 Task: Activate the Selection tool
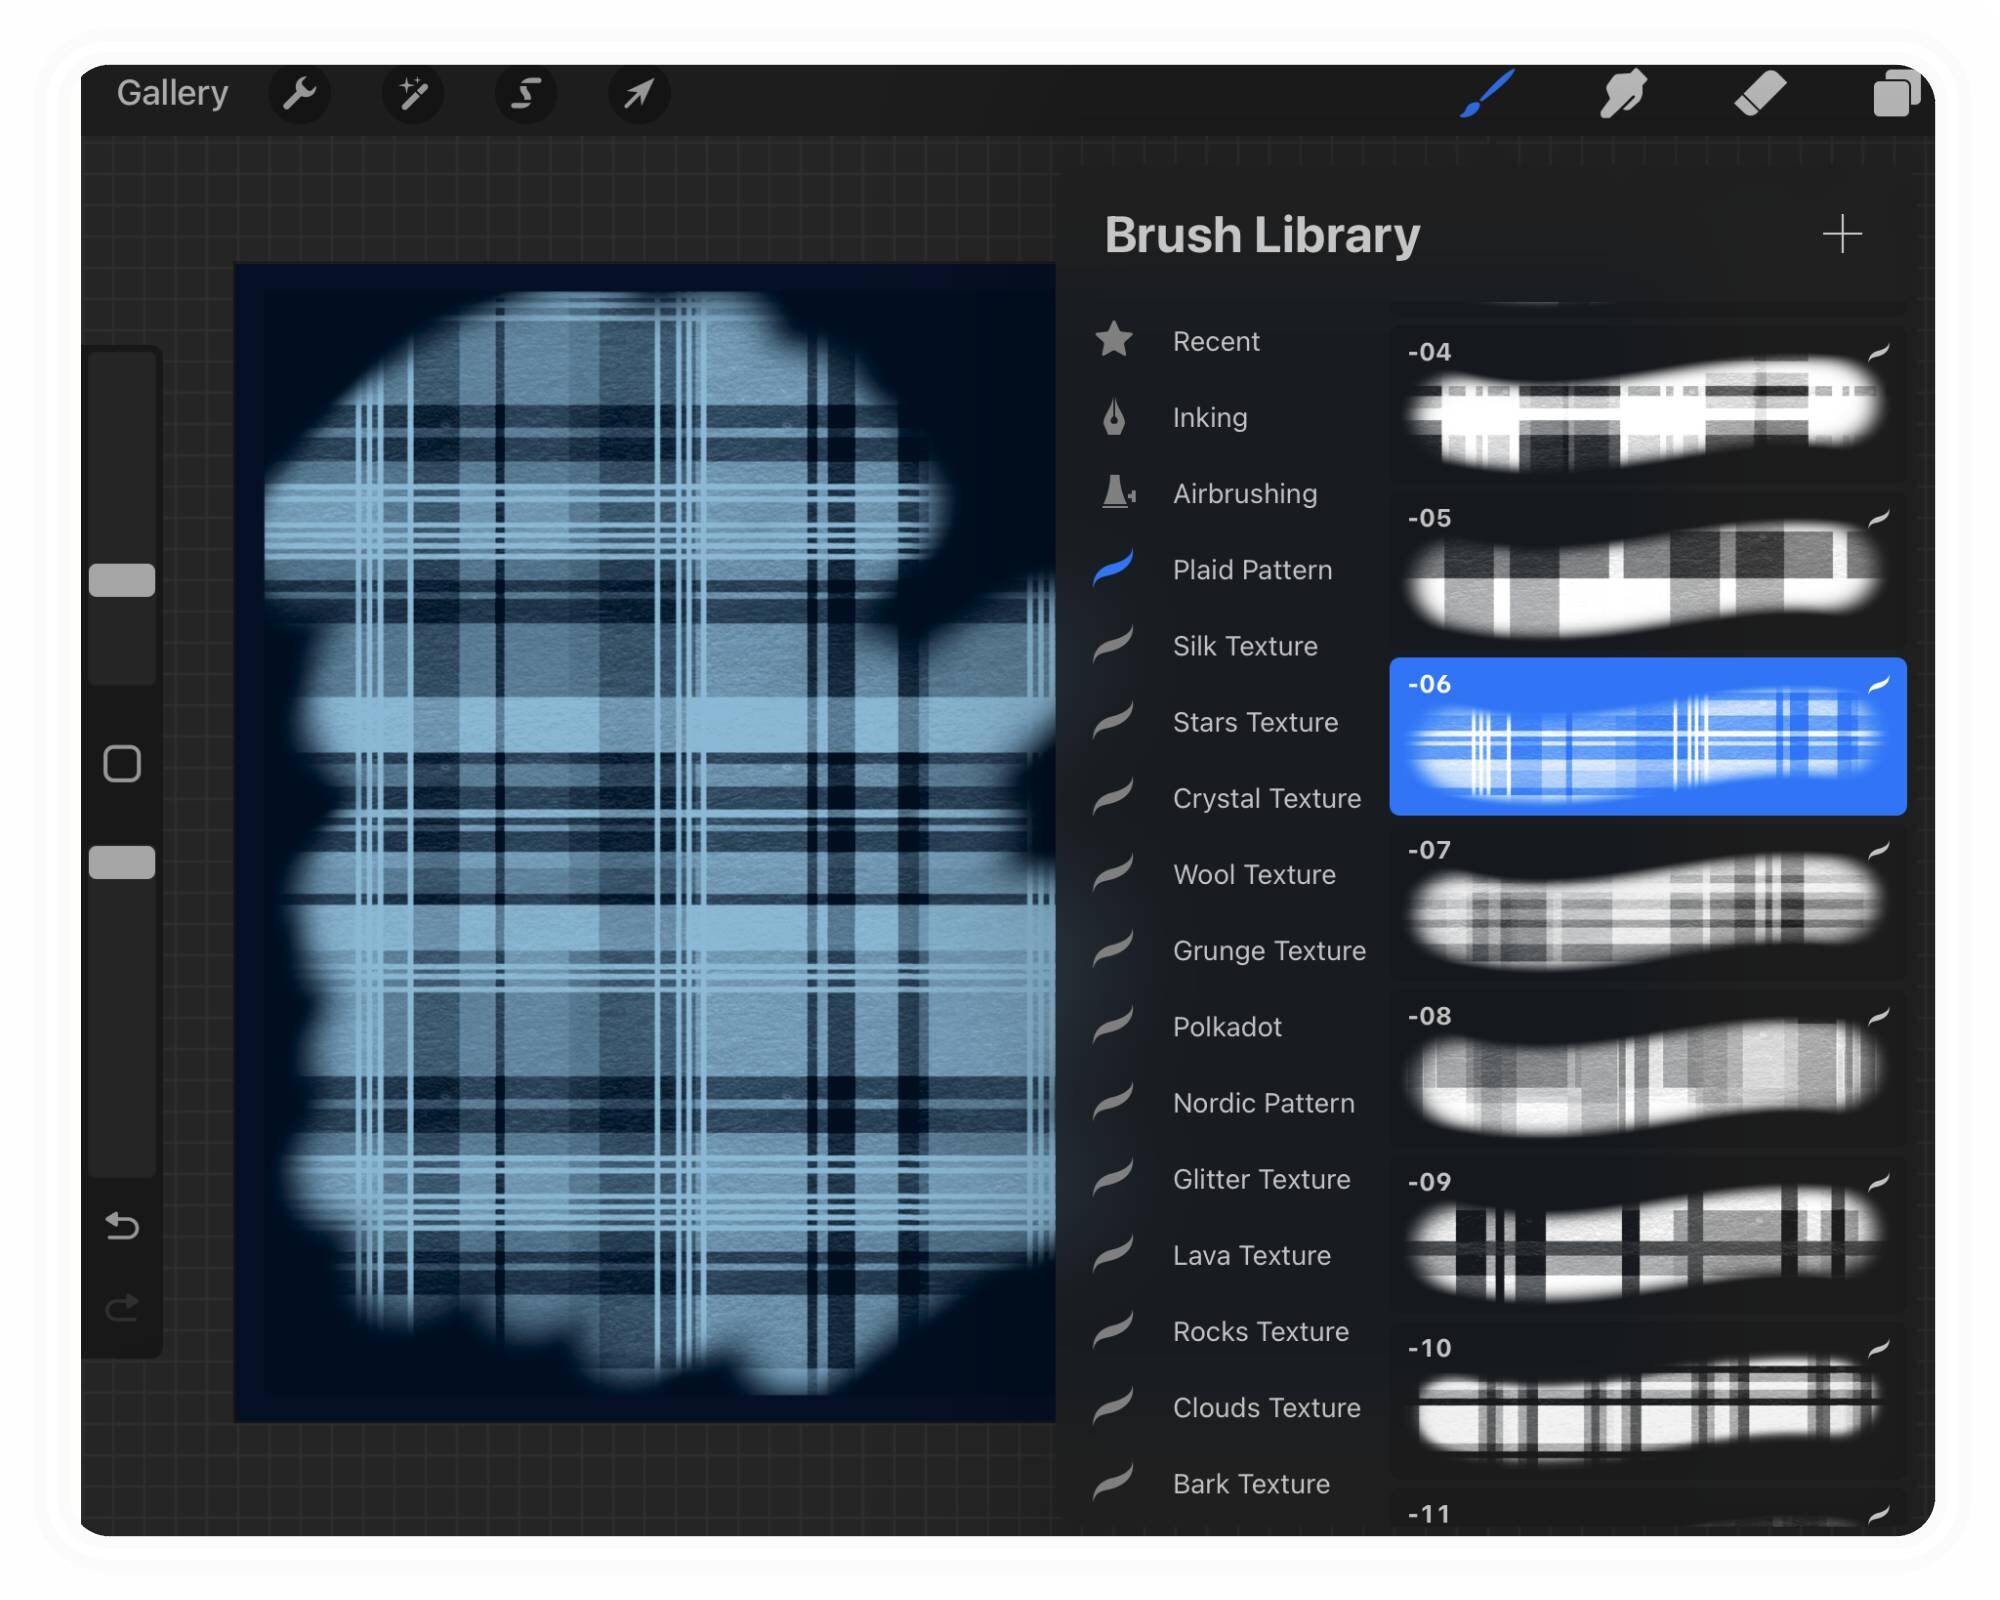click(x=524, y=93)
